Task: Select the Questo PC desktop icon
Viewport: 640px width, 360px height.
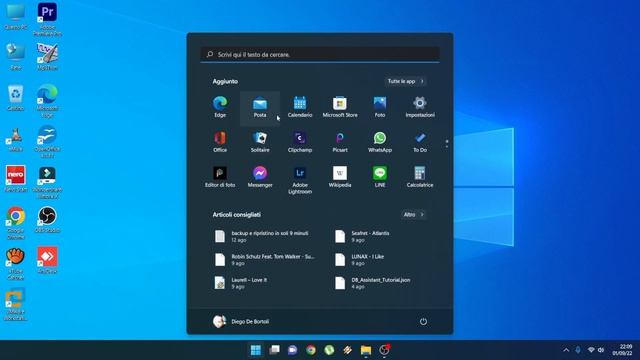Action: pyautogui.click(x=16, y=17)
